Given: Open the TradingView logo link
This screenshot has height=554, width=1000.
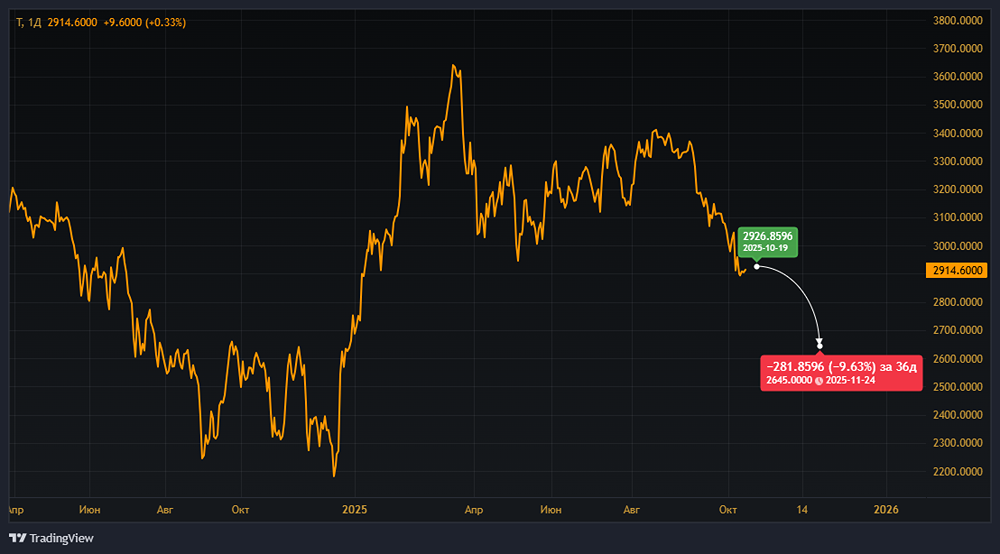Looking at the screenshot, I should click(x=51, y=538).
